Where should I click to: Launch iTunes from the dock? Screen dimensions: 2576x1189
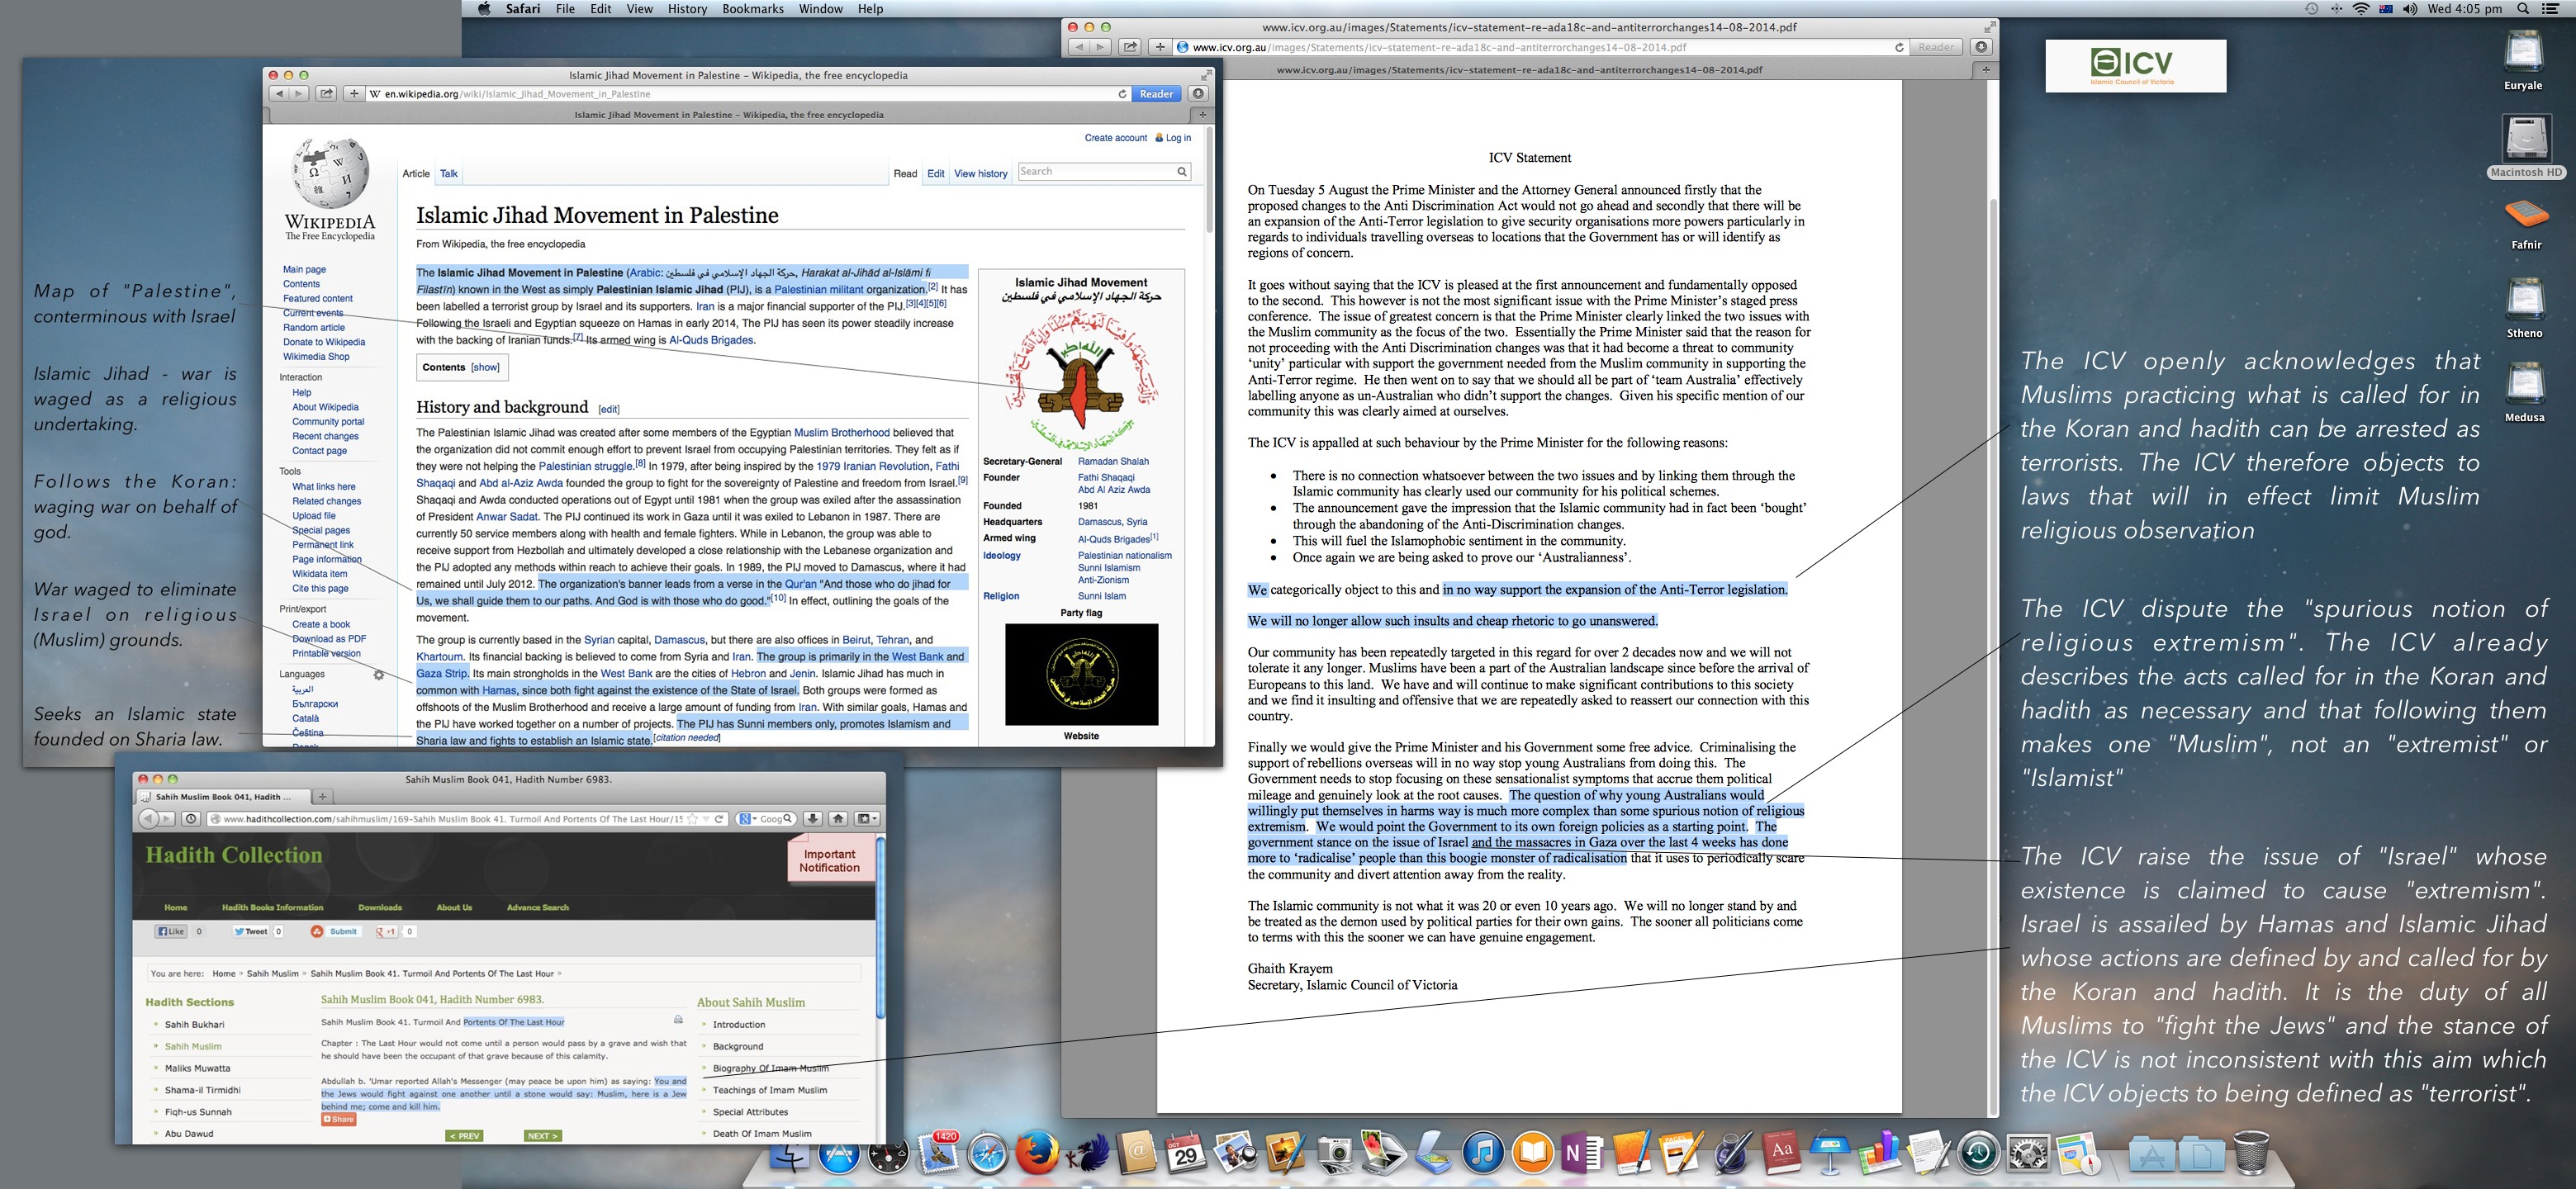pyautogui.click(x=1482, y=1154)
